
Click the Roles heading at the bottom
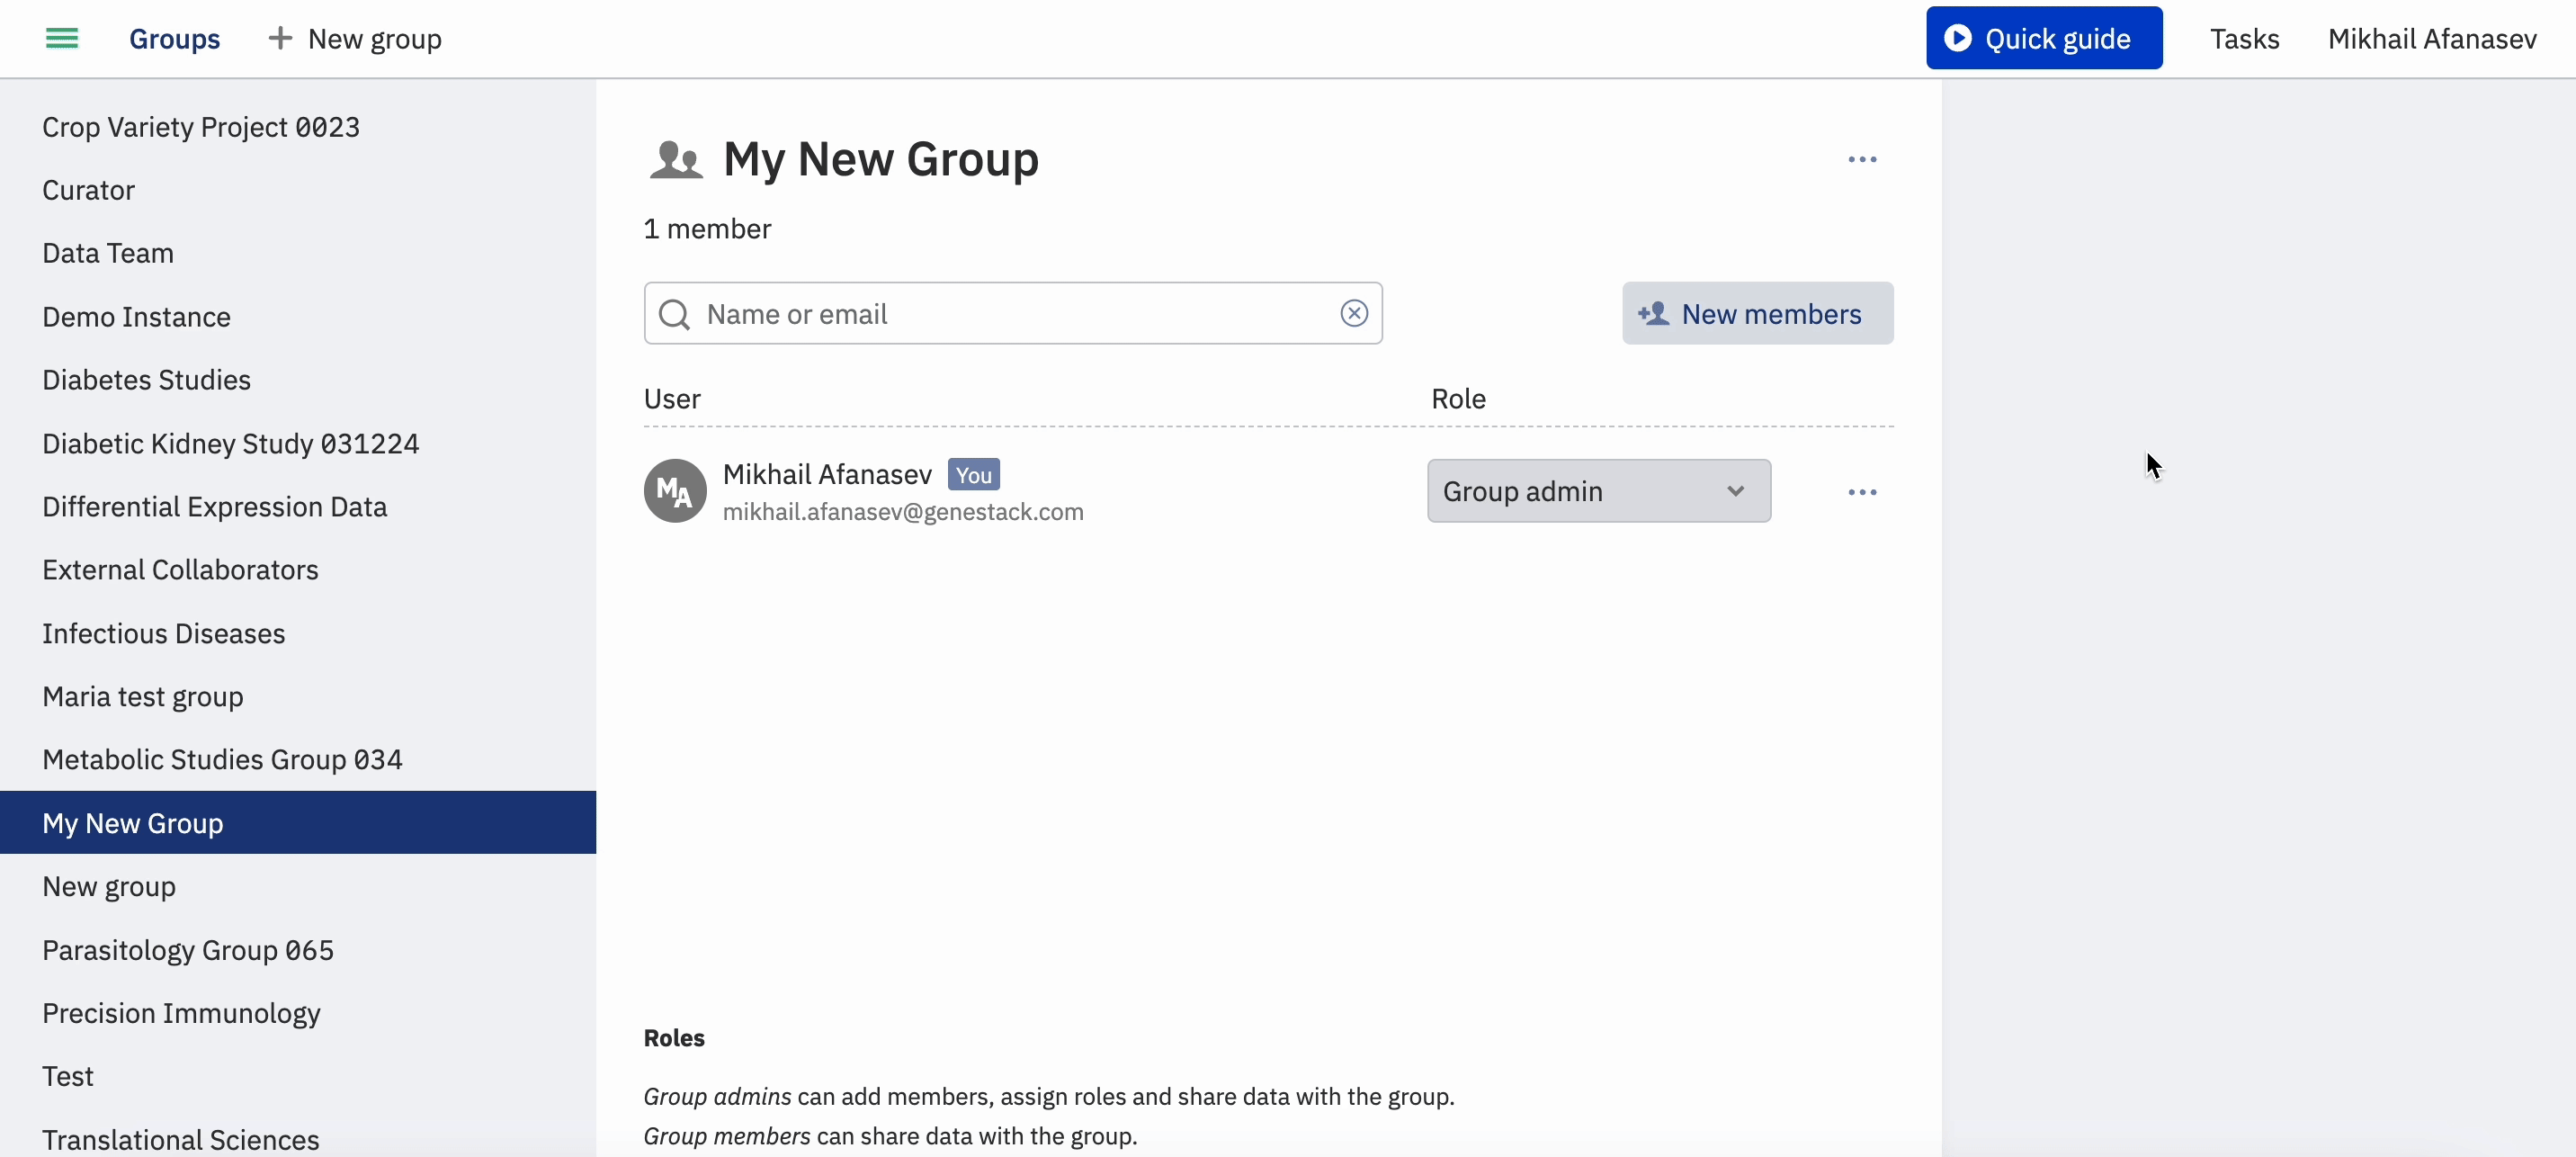674,1038
